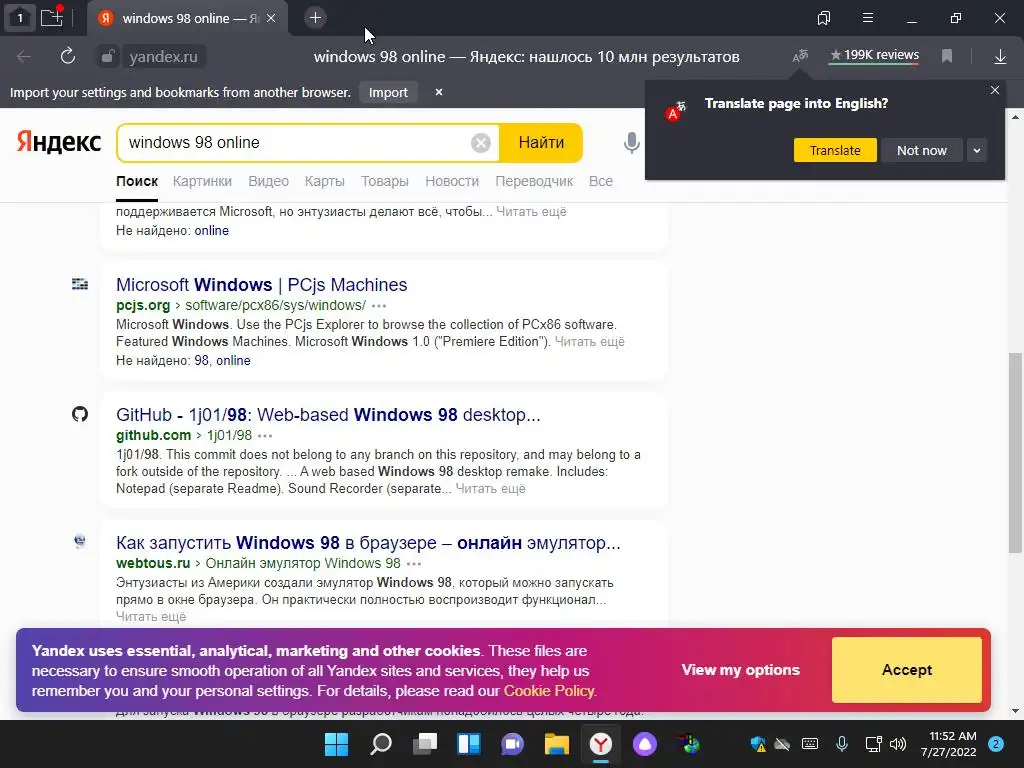Open the Переводчик tab
The image size is (1024, 768).
point(534,182)
